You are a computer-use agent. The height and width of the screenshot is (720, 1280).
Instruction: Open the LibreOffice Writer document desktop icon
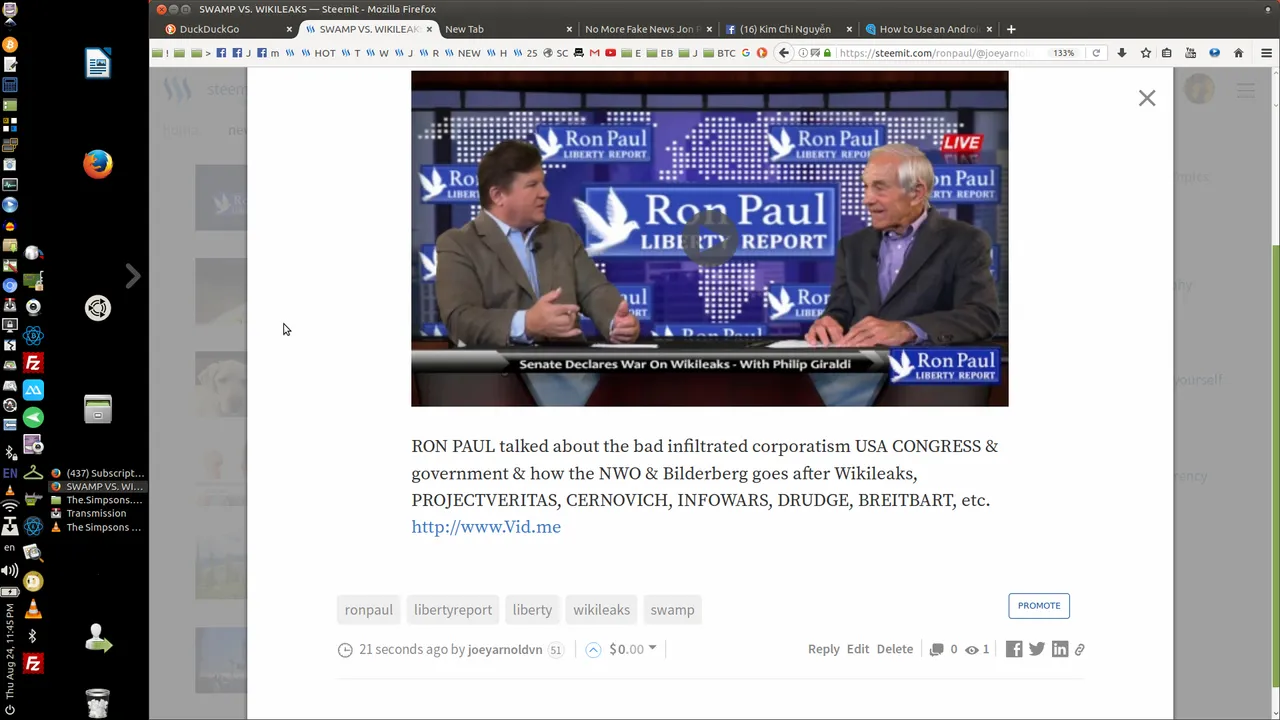click(97, 64)
